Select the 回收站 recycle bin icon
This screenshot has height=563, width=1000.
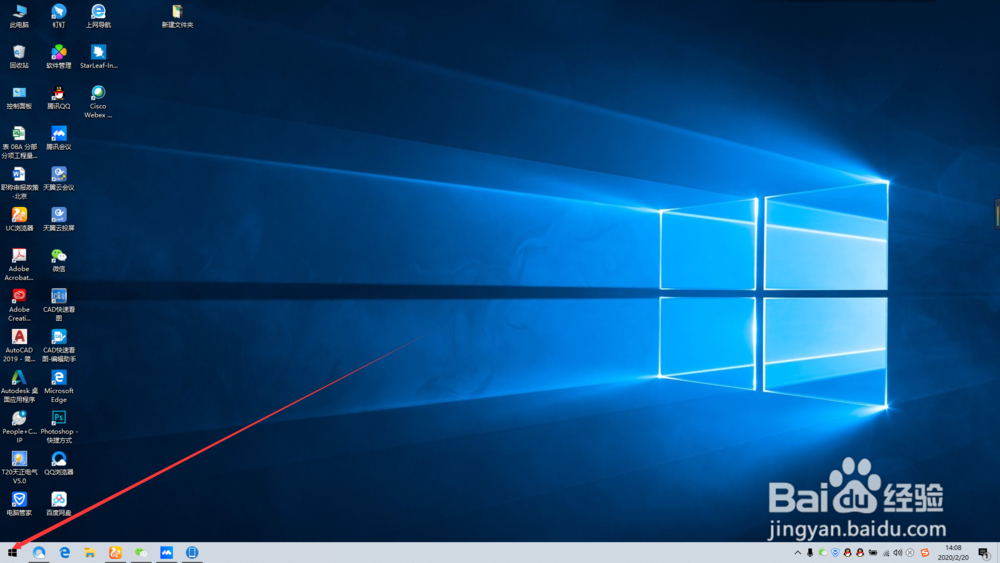[x=19, y=57]
